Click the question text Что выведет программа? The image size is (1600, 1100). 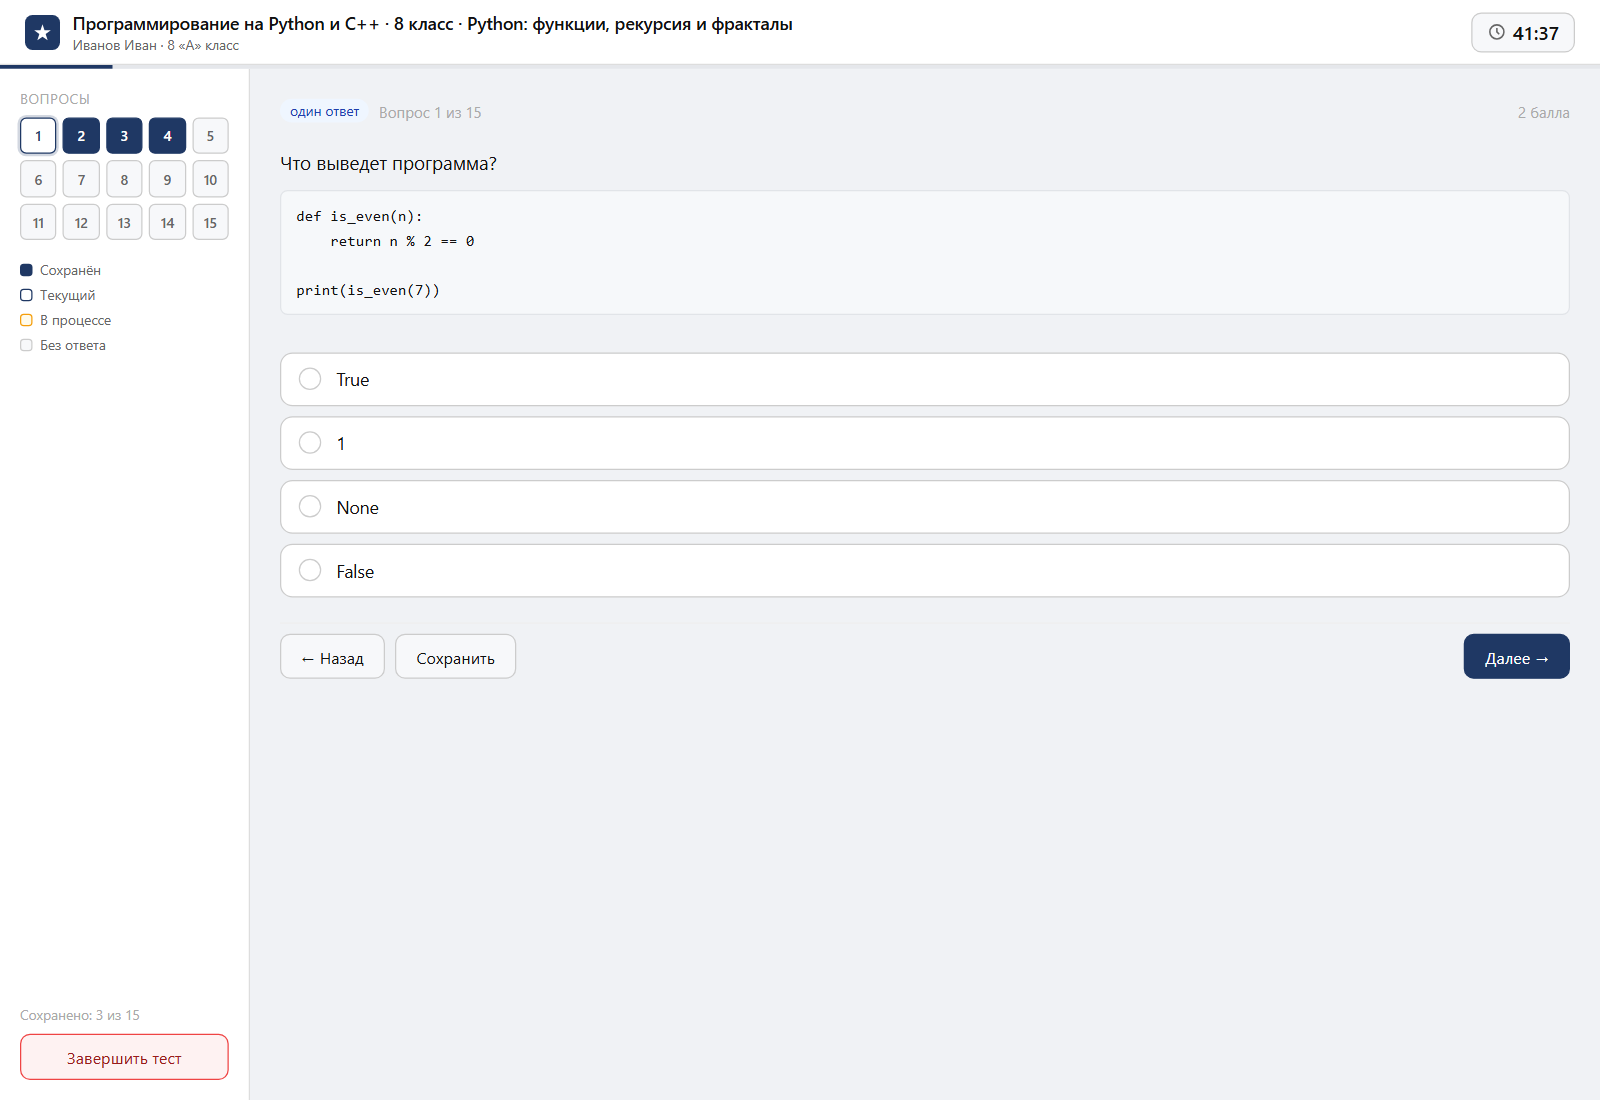pos(388,164)
